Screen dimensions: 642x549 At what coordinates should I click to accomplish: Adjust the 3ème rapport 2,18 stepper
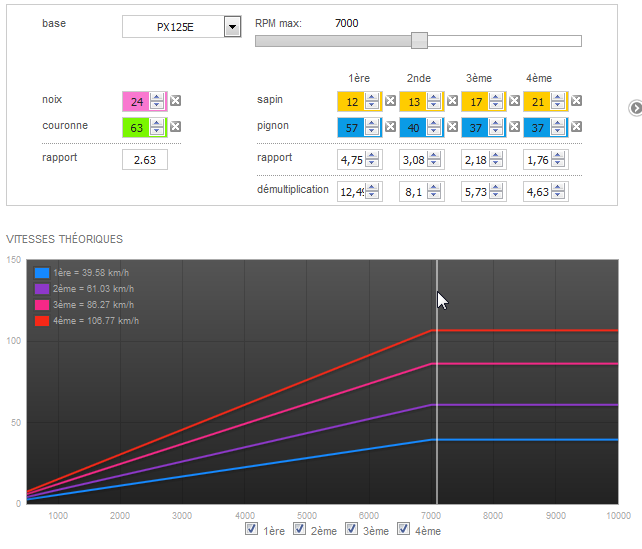point(496,159)
